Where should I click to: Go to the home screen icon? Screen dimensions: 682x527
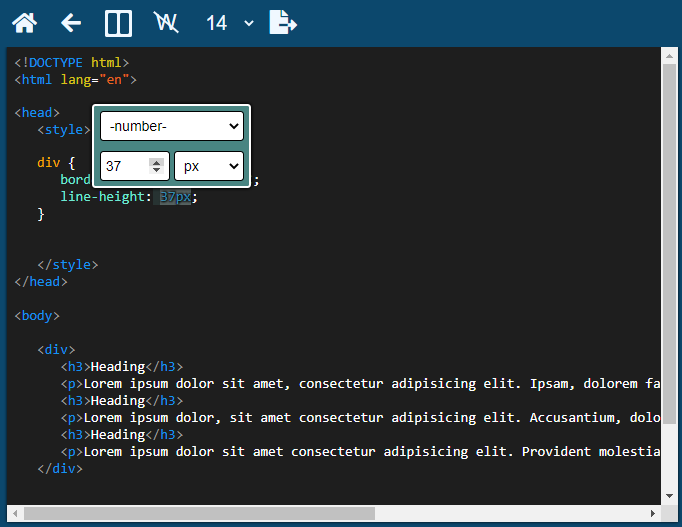coord(24,23)
